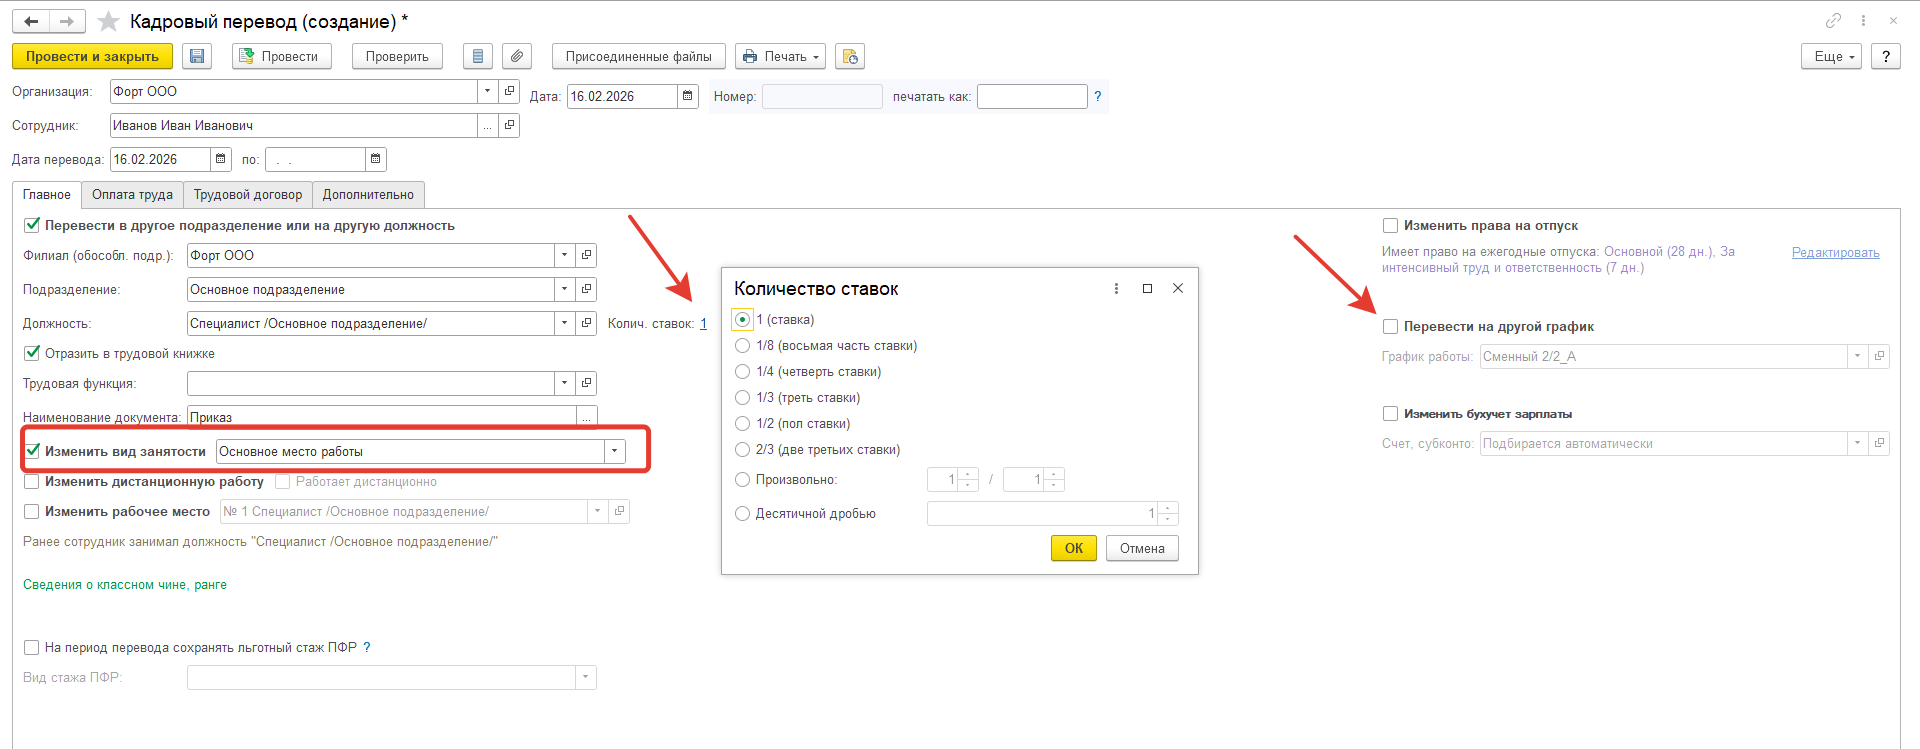1920x749 pixels.
Task: Open calendar for Дата перевода field
Action: point(221,159)
